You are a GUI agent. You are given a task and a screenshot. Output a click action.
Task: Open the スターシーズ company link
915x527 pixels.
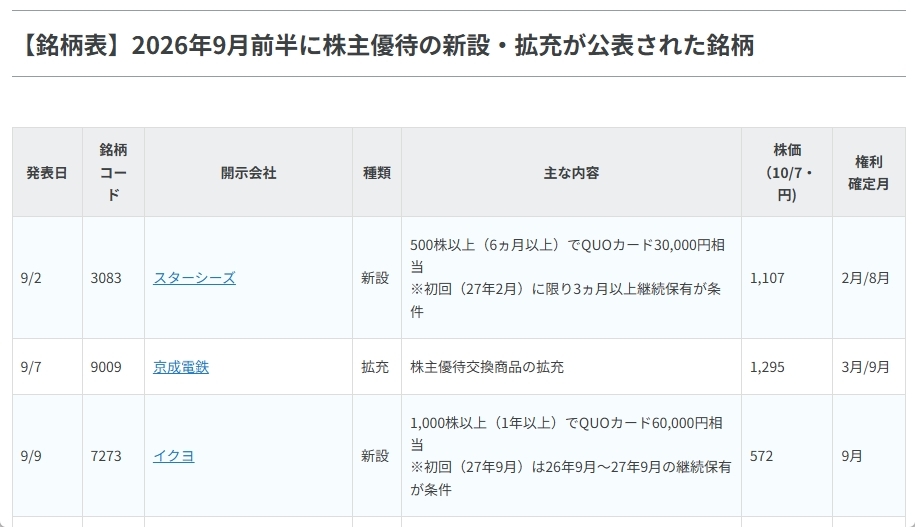[x=194, y=278]
